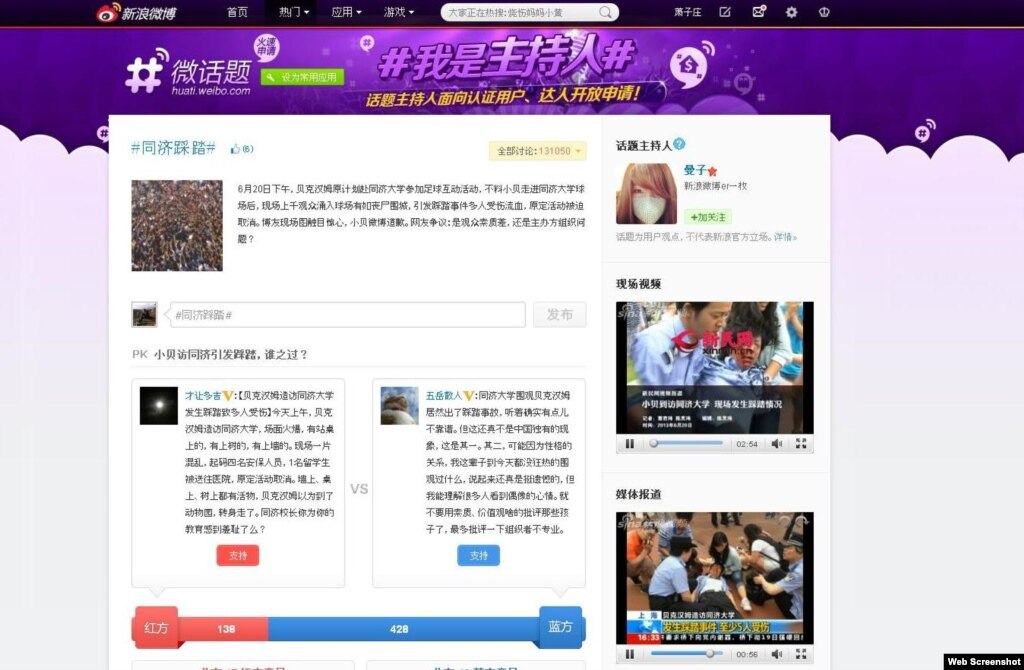Open the 热门 dropdown menu
Image resolution: width=1024 pixels, height=670 pixels.
coord(293,12)
